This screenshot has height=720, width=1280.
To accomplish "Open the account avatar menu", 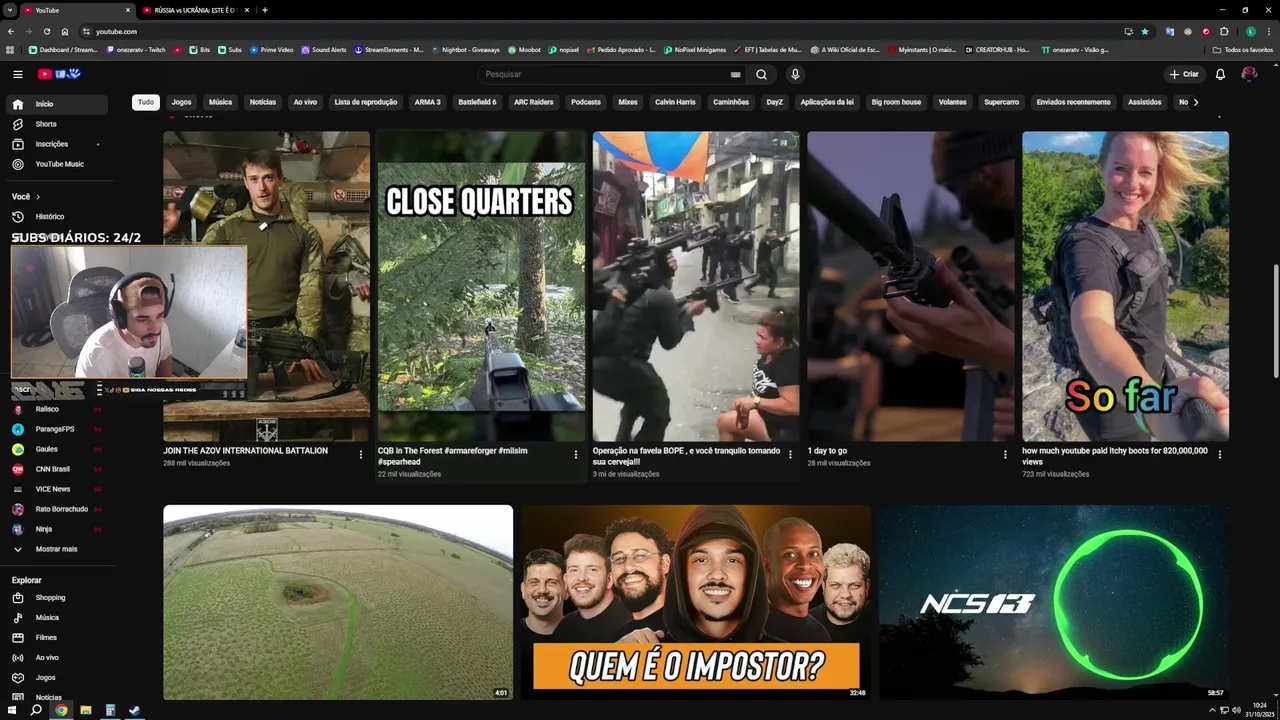I will [x=1249, y=74].
